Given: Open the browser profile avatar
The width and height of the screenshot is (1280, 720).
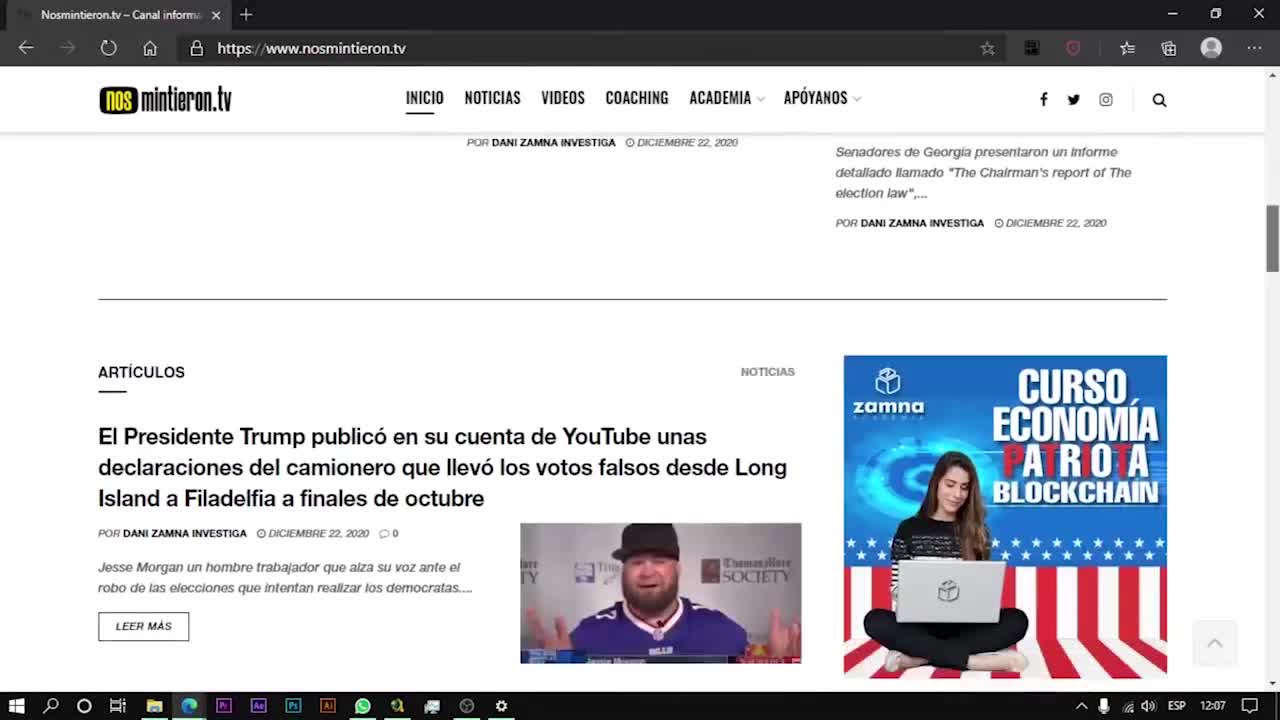Looking at the screenshot, I should (x=1211, y=48).
